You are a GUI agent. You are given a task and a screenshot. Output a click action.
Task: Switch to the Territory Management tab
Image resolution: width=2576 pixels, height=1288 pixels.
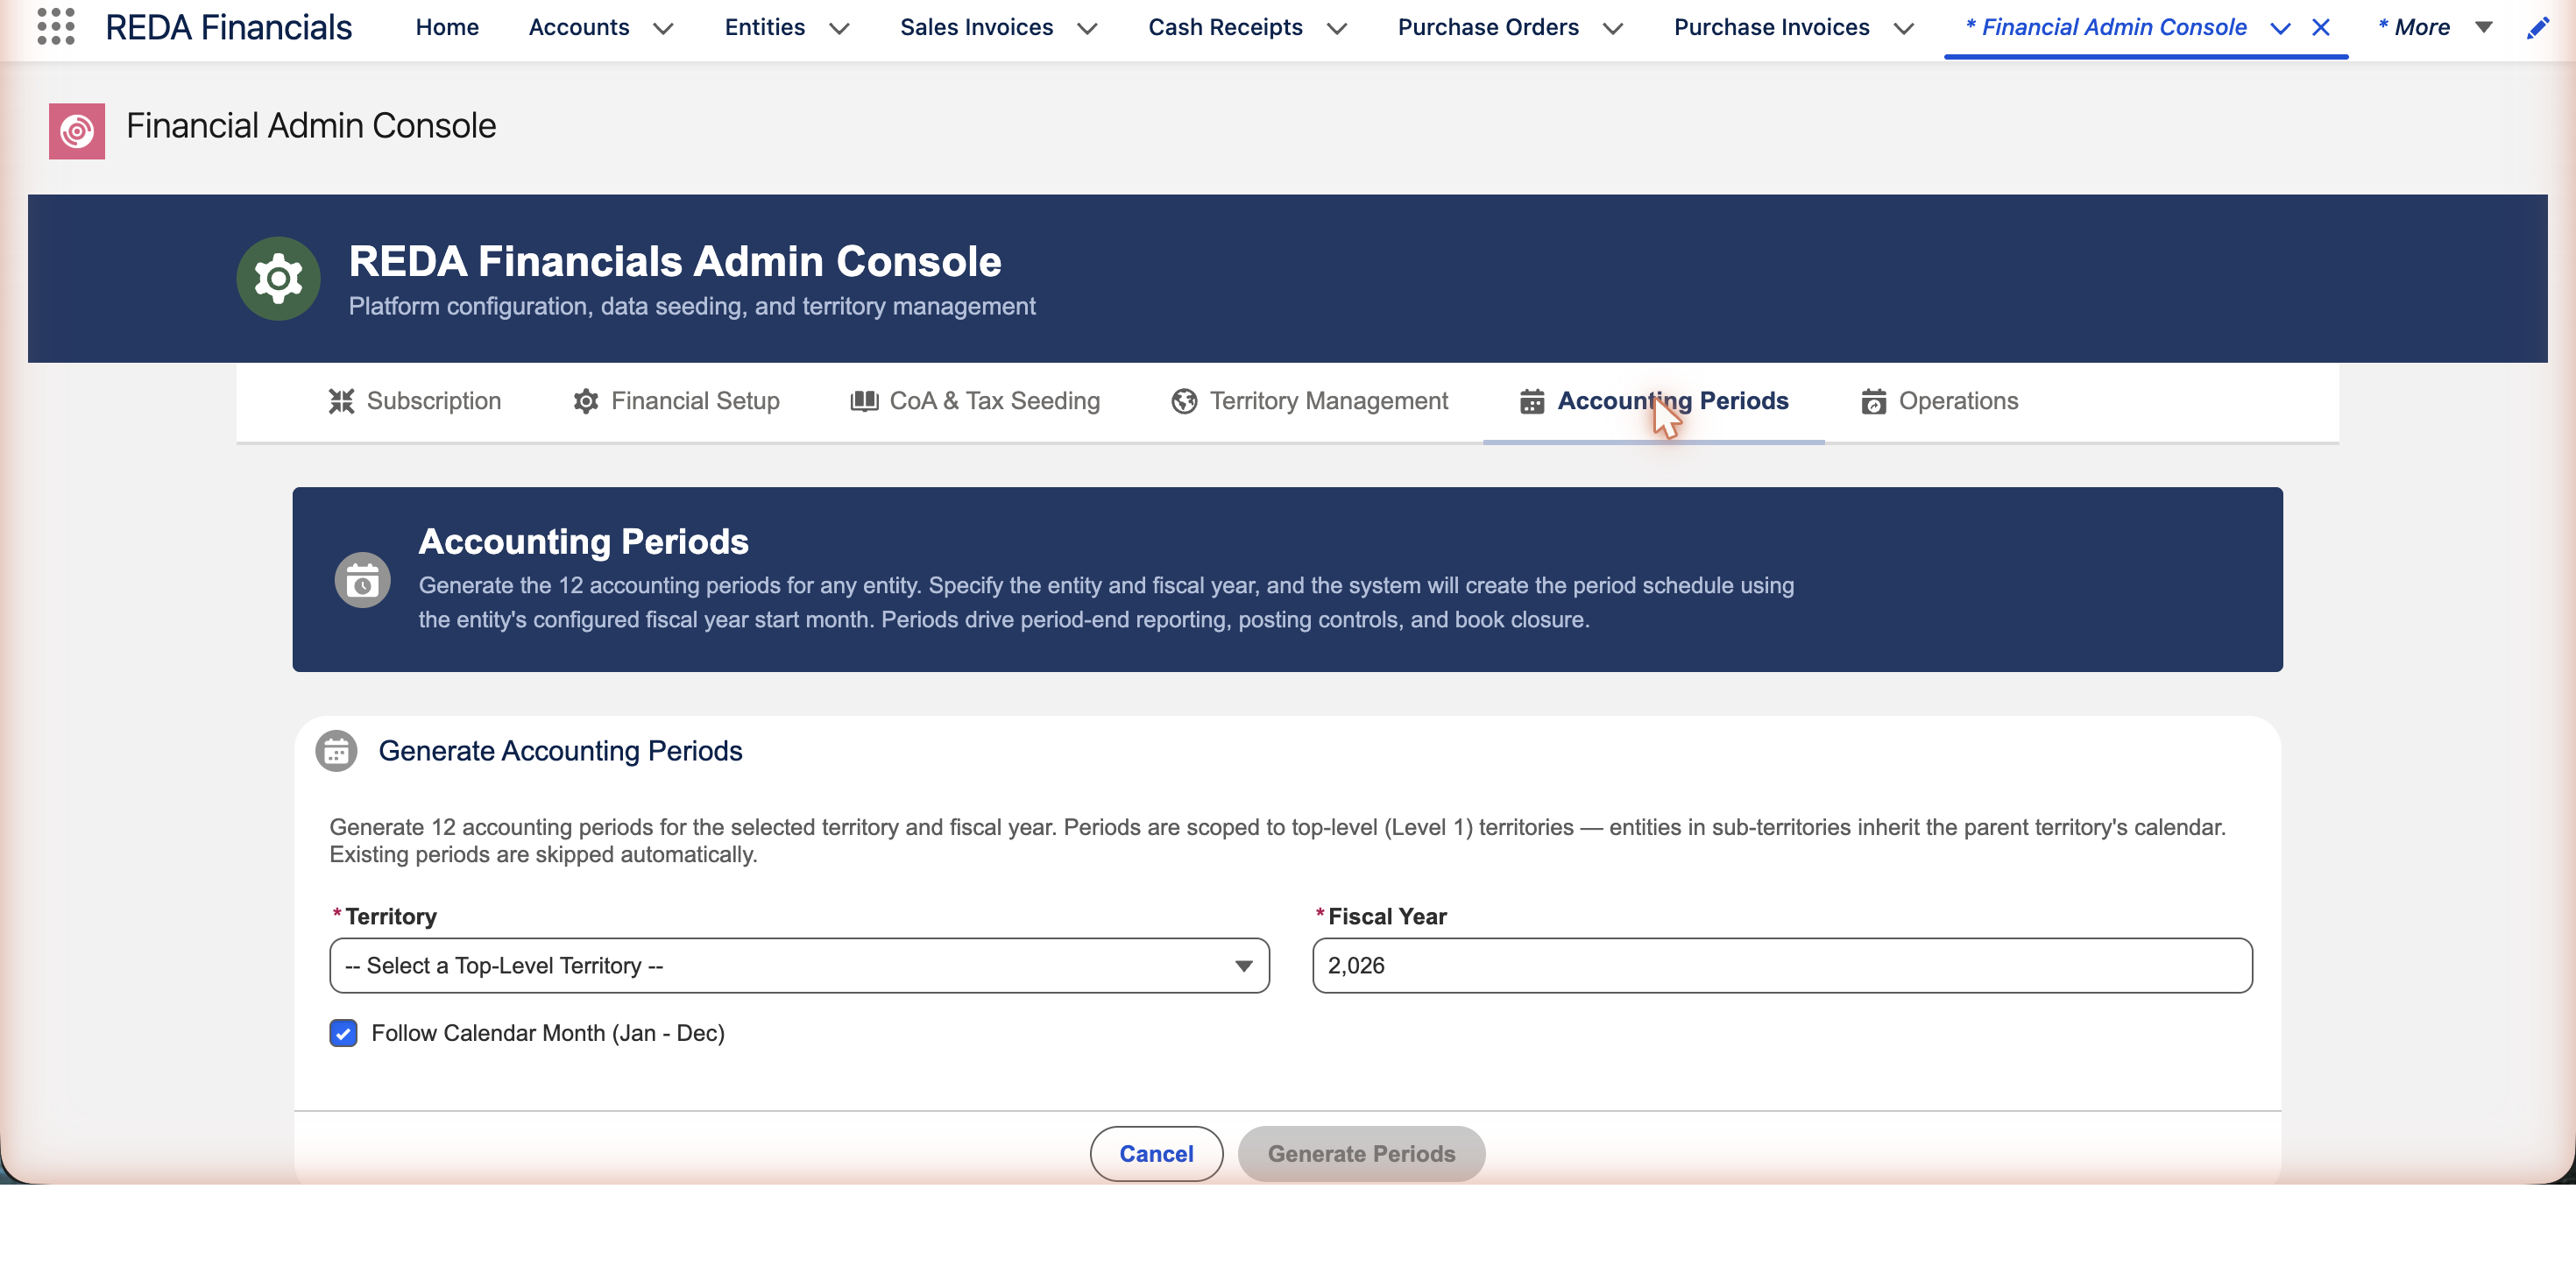1309,401
